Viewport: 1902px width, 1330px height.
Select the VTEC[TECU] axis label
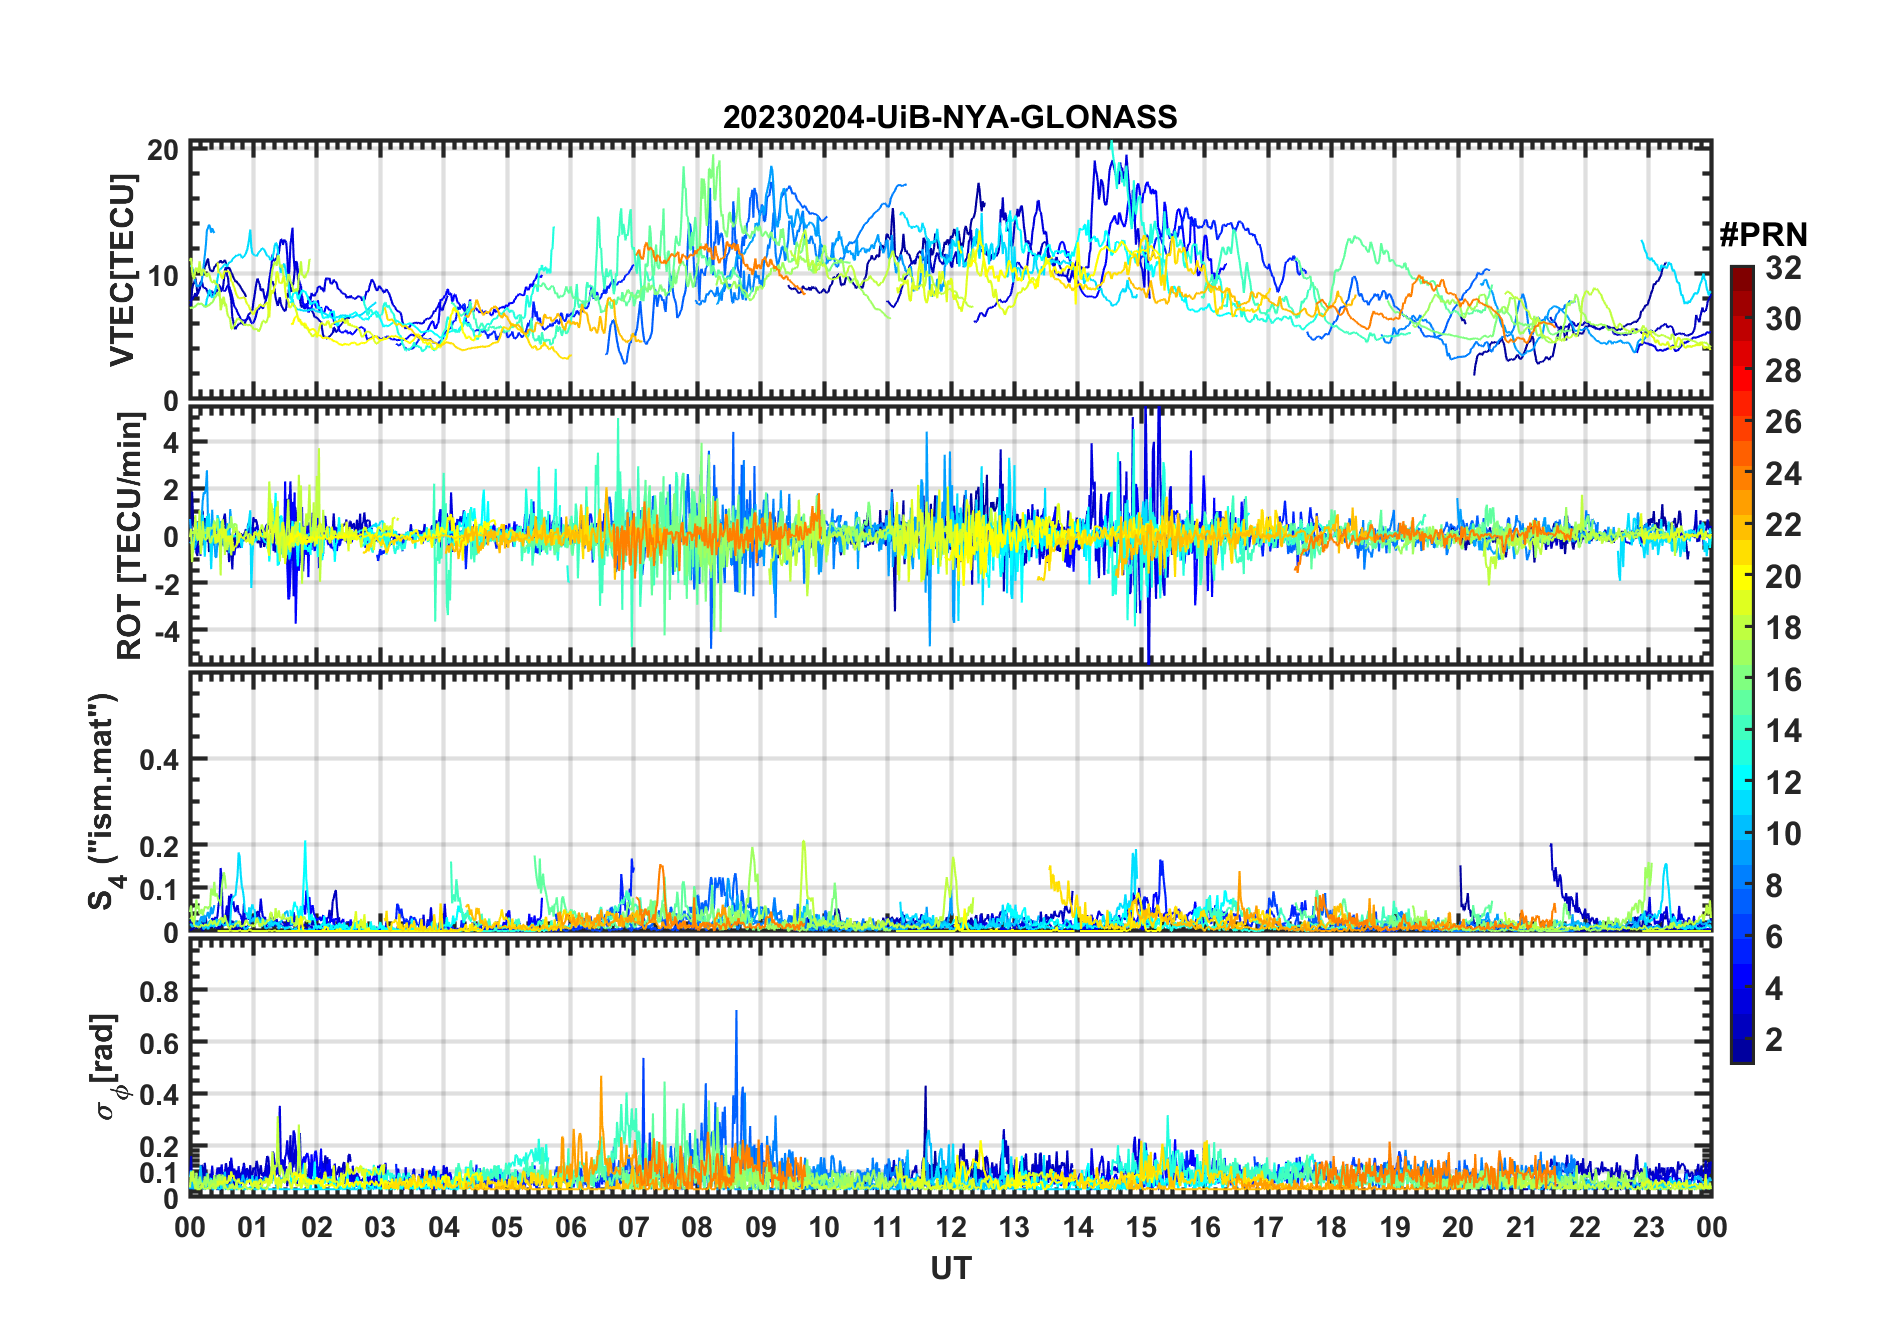pos(122,270)
